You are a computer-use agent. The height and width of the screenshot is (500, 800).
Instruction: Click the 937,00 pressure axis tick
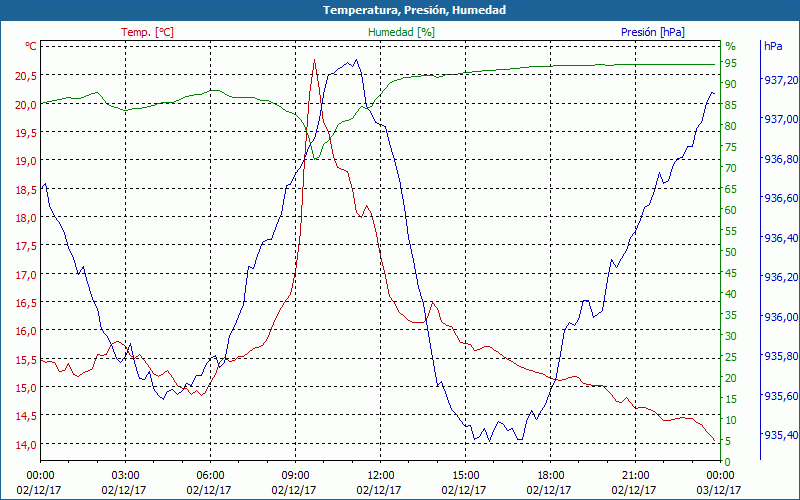tap(781, 119)
